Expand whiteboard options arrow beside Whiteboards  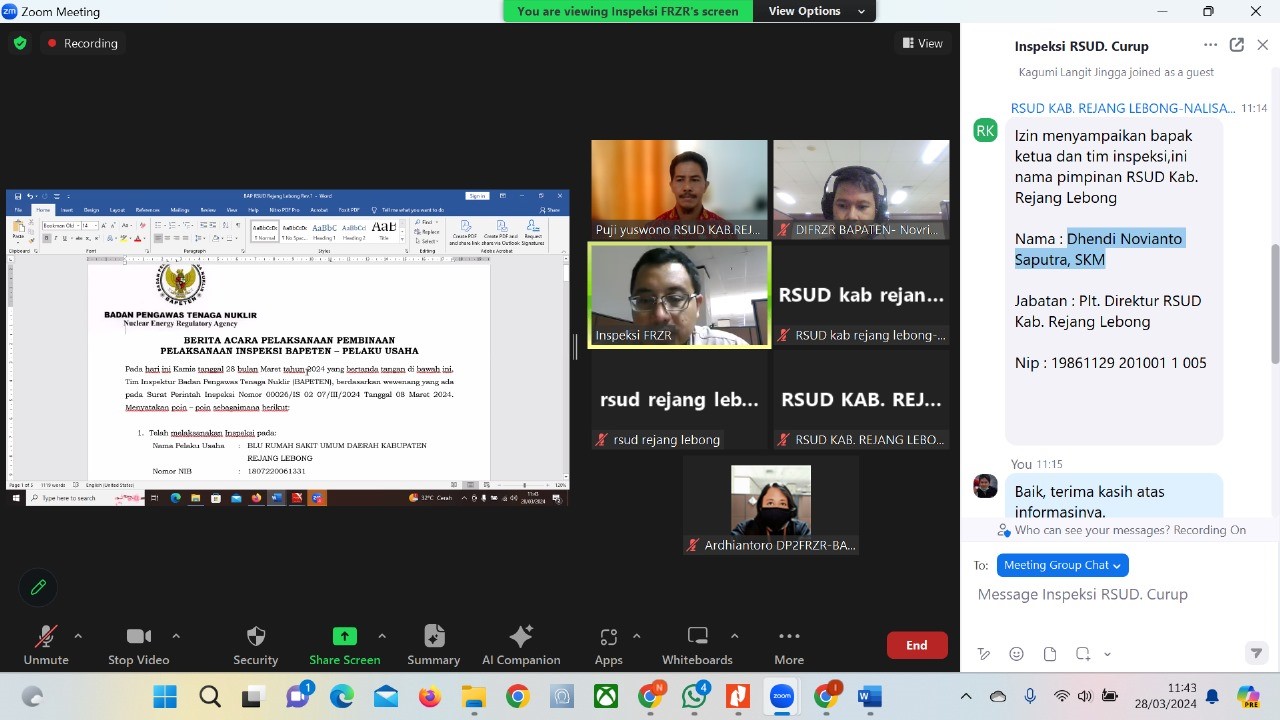tap(734, 636)
